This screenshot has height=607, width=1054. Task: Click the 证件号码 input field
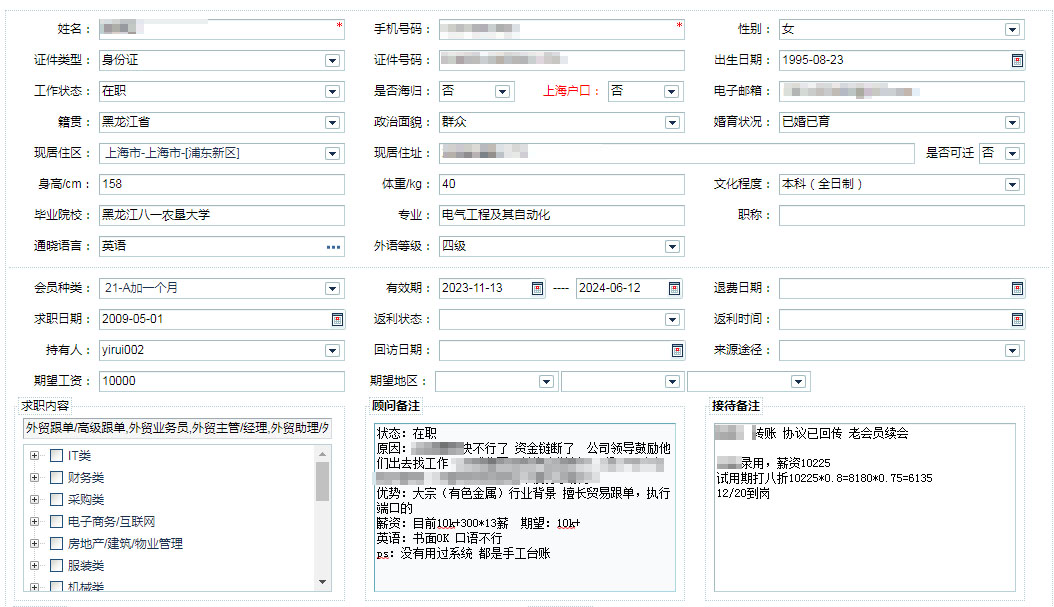pyautogui.click(x=561, y=60)
